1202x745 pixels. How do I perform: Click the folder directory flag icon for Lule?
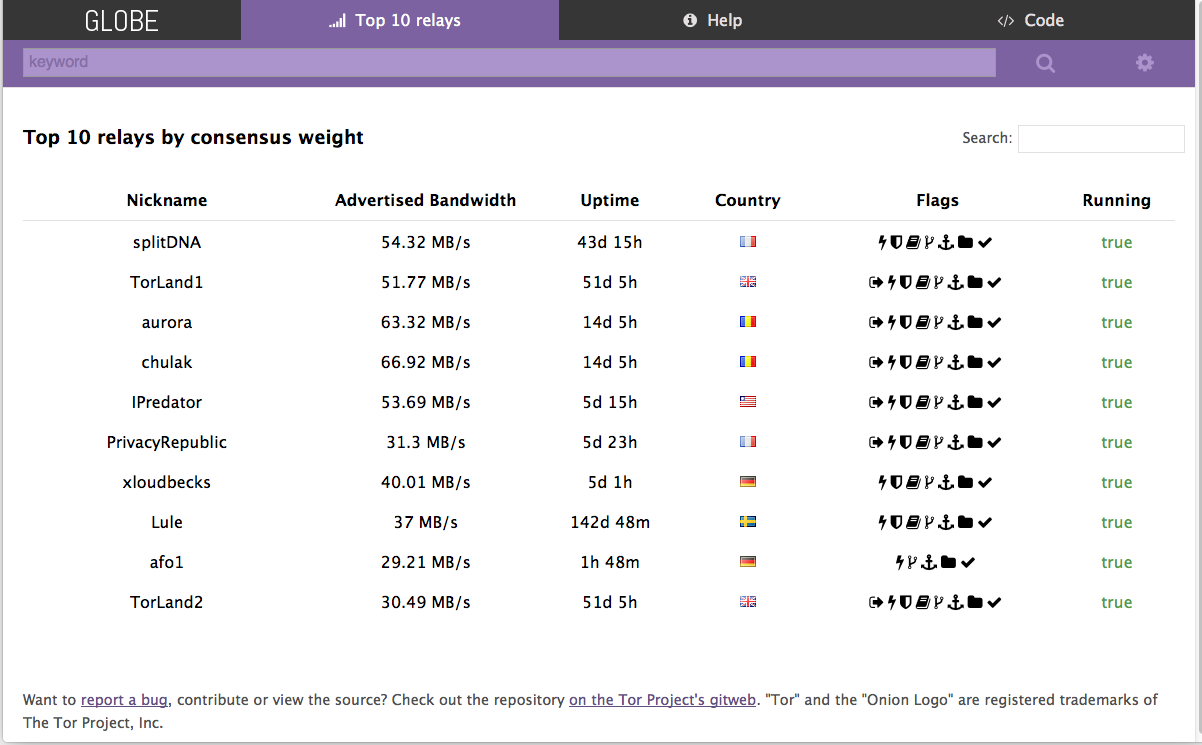click(965, 522)
